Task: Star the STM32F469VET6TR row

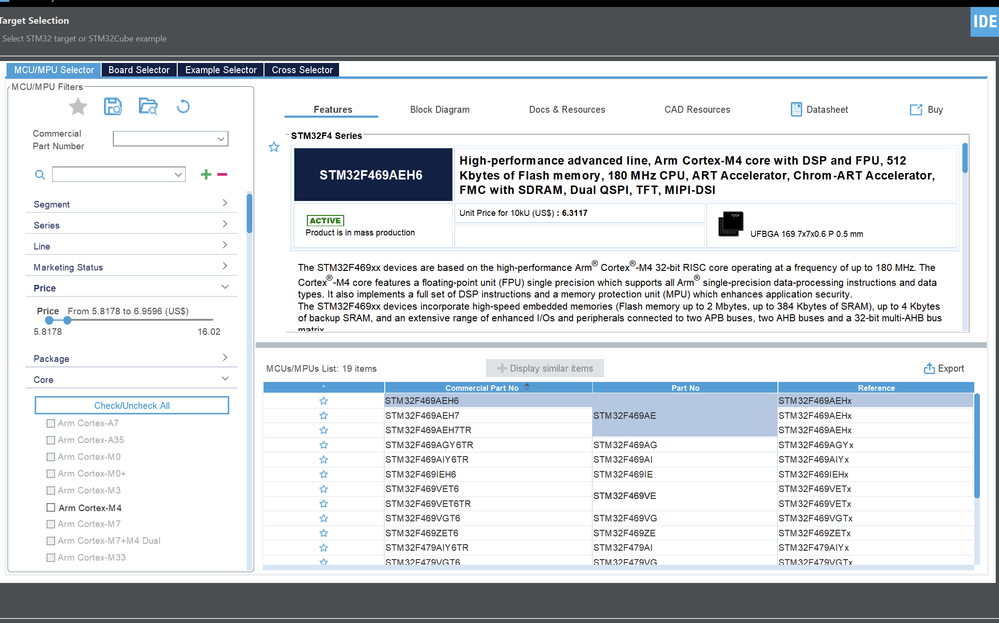Action: point(324,503)
